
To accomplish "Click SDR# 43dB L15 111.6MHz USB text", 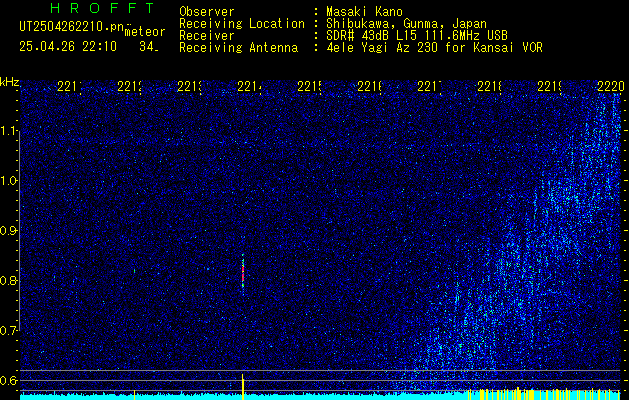I will pos(417,36).
